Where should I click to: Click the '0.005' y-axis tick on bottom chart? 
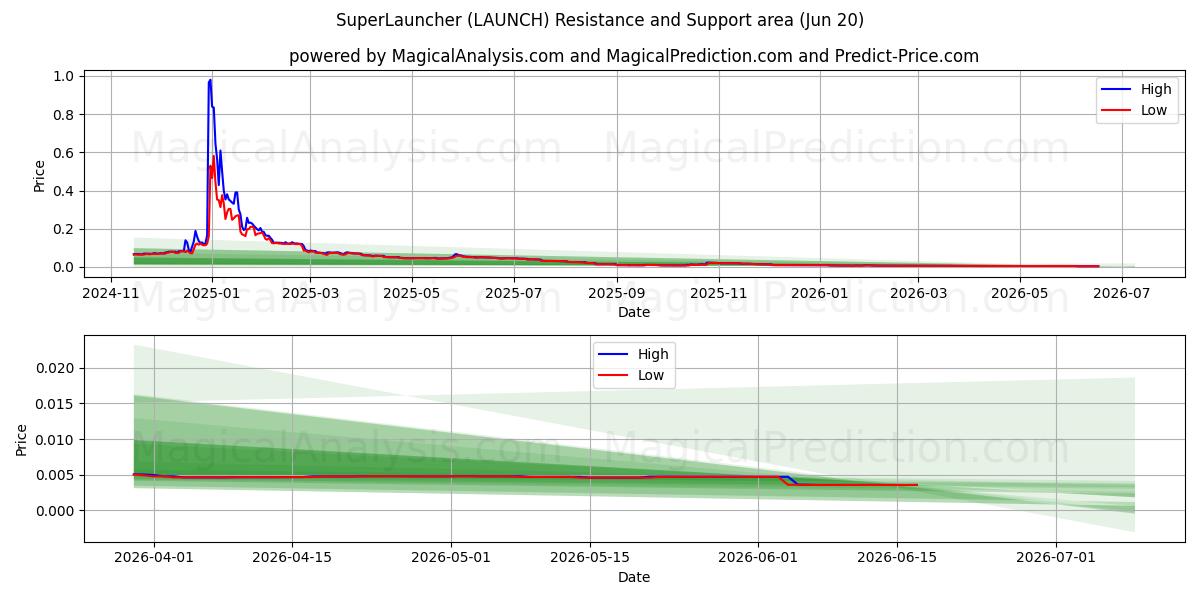[55, 475]
